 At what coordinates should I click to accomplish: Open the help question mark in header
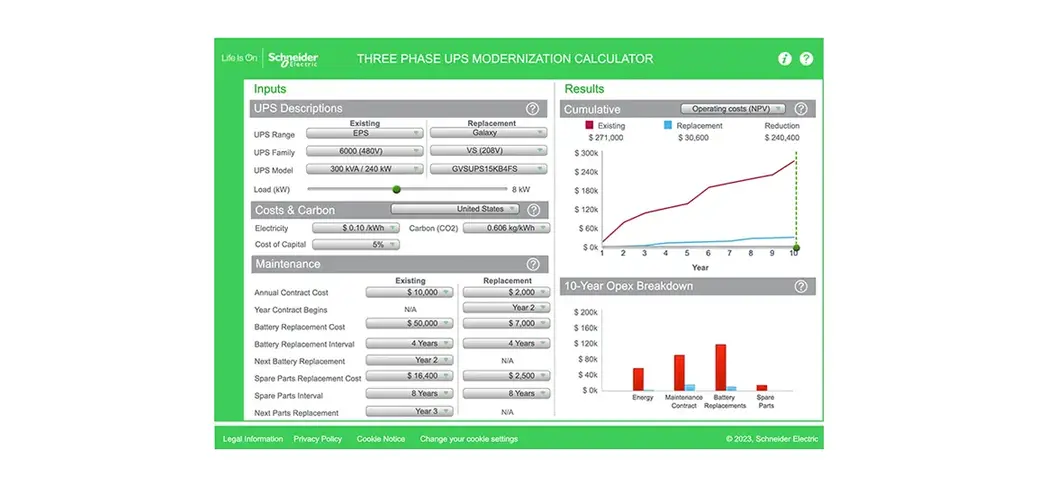click(806, 59)
